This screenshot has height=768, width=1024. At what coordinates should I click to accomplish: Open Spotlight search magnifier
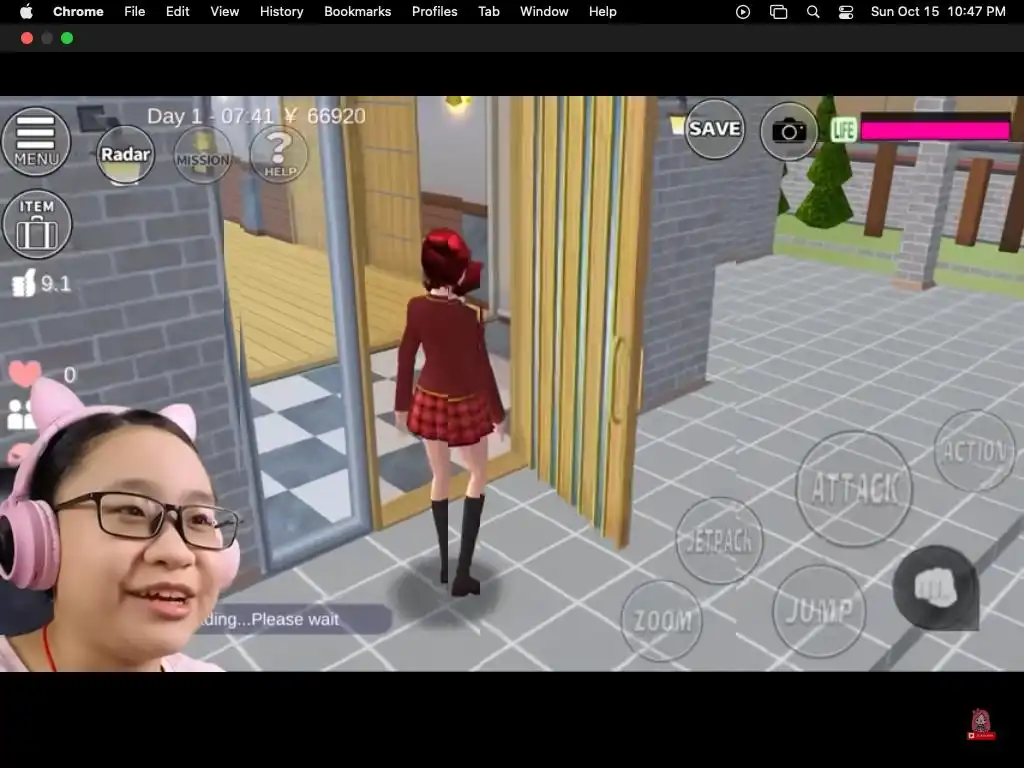(x=813, y=12)
